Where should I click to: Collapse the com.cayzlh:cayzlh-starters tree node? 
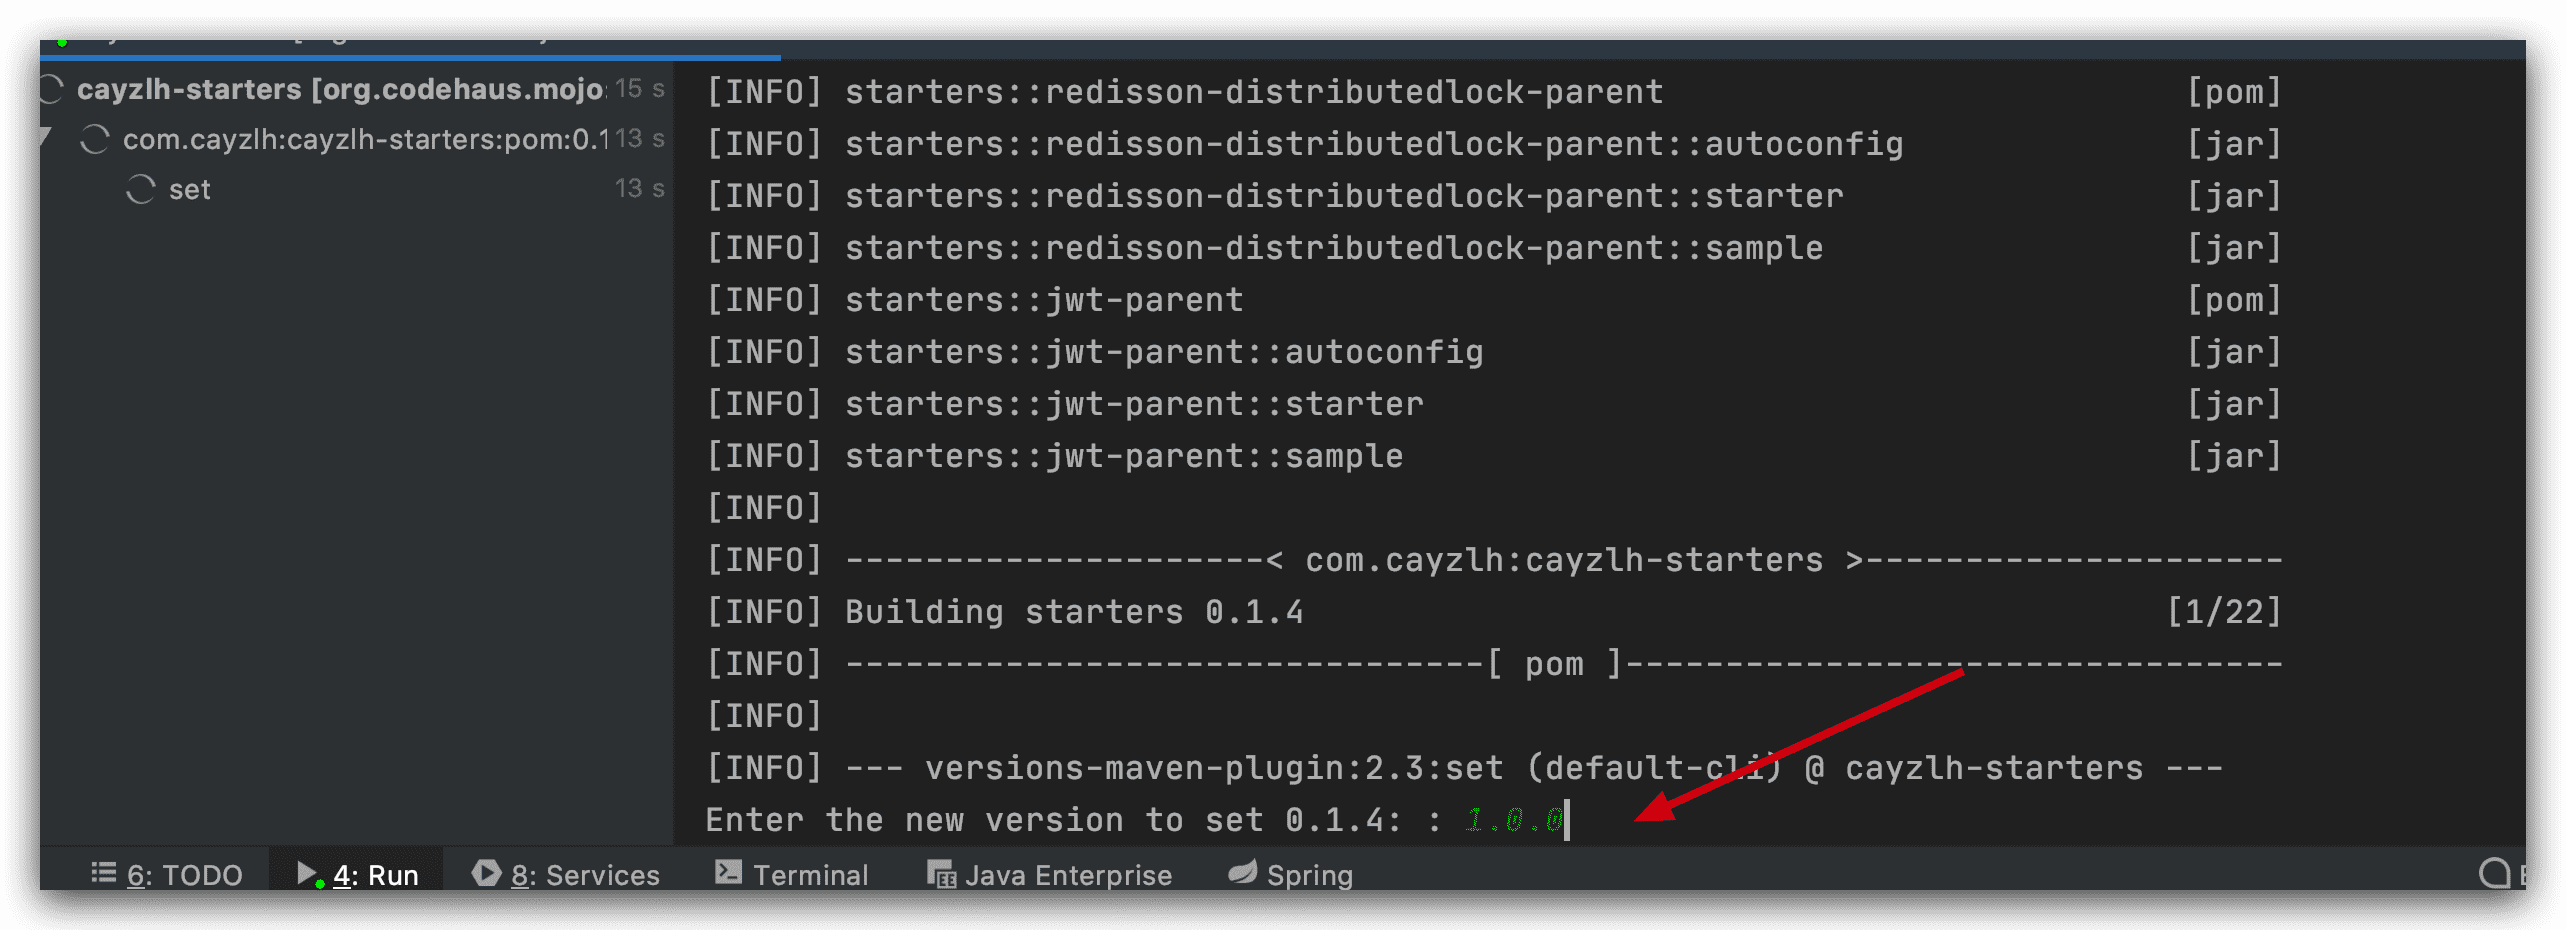pyautogui.click(x=46, y=136)
